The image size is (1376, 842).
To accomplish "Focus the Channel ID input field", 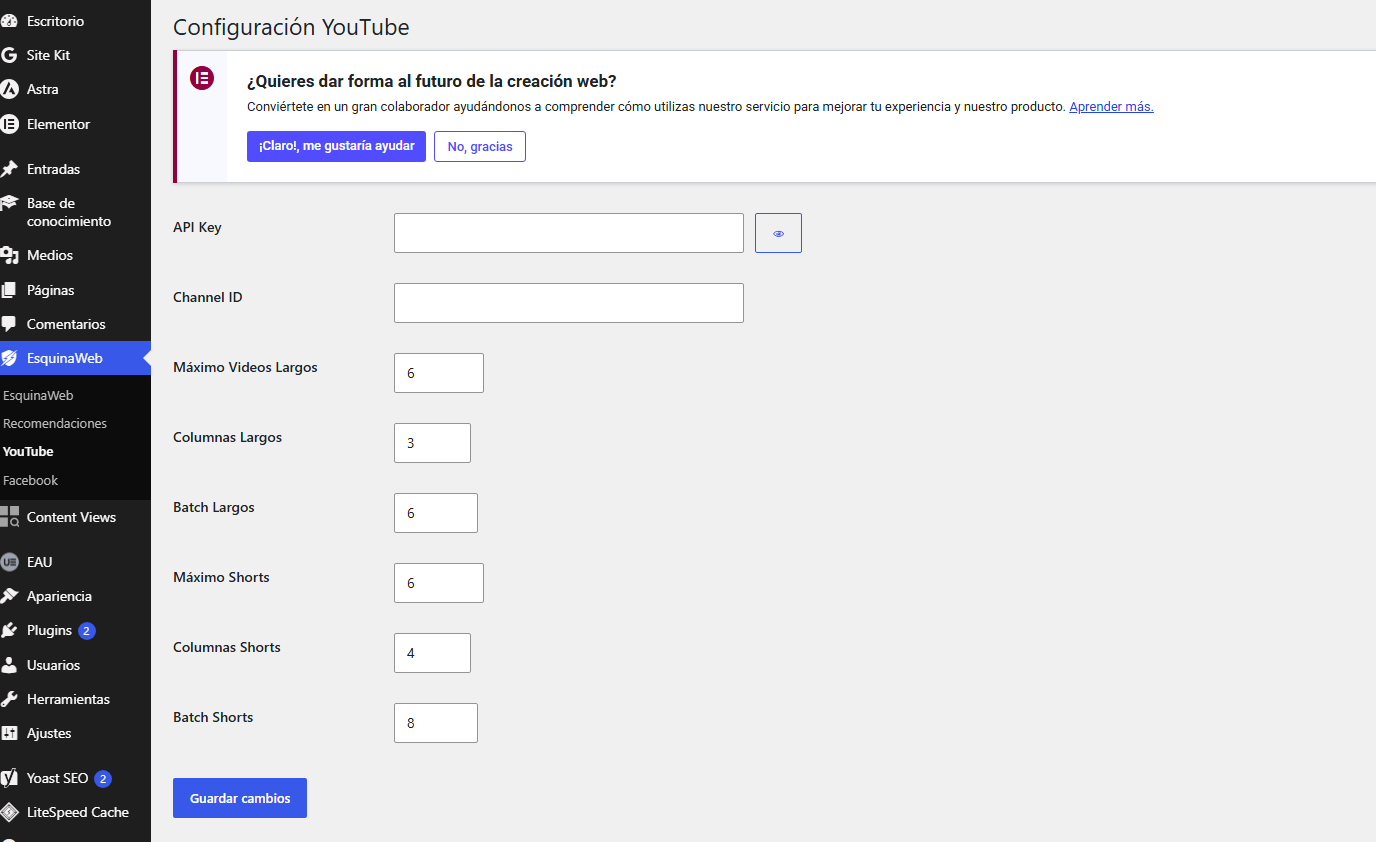I will pos(569,303).
